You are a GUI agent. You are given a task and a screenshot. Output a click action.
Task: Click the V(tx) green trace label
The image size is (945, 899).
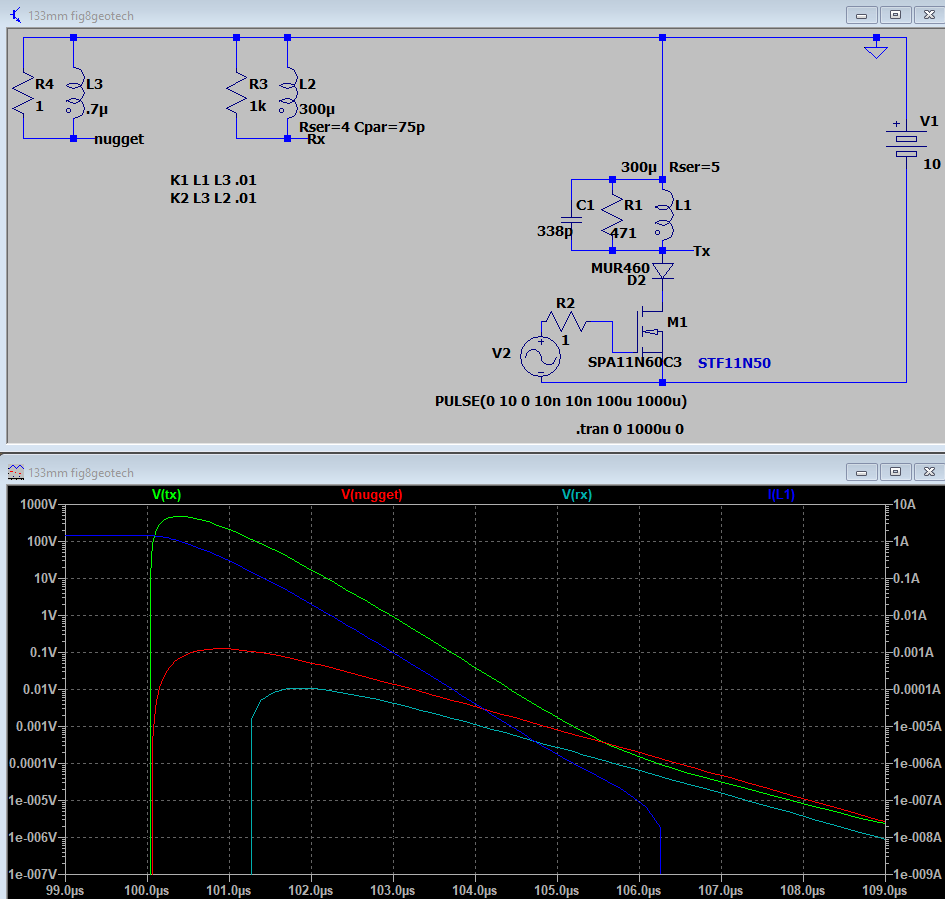(166, 494)
